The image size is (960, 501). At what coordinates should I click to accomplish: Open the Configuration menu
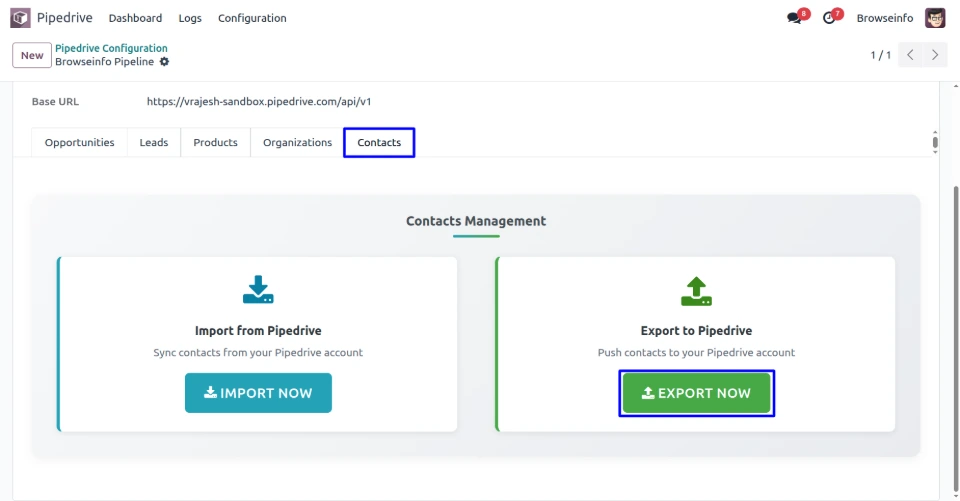(252, 18)
